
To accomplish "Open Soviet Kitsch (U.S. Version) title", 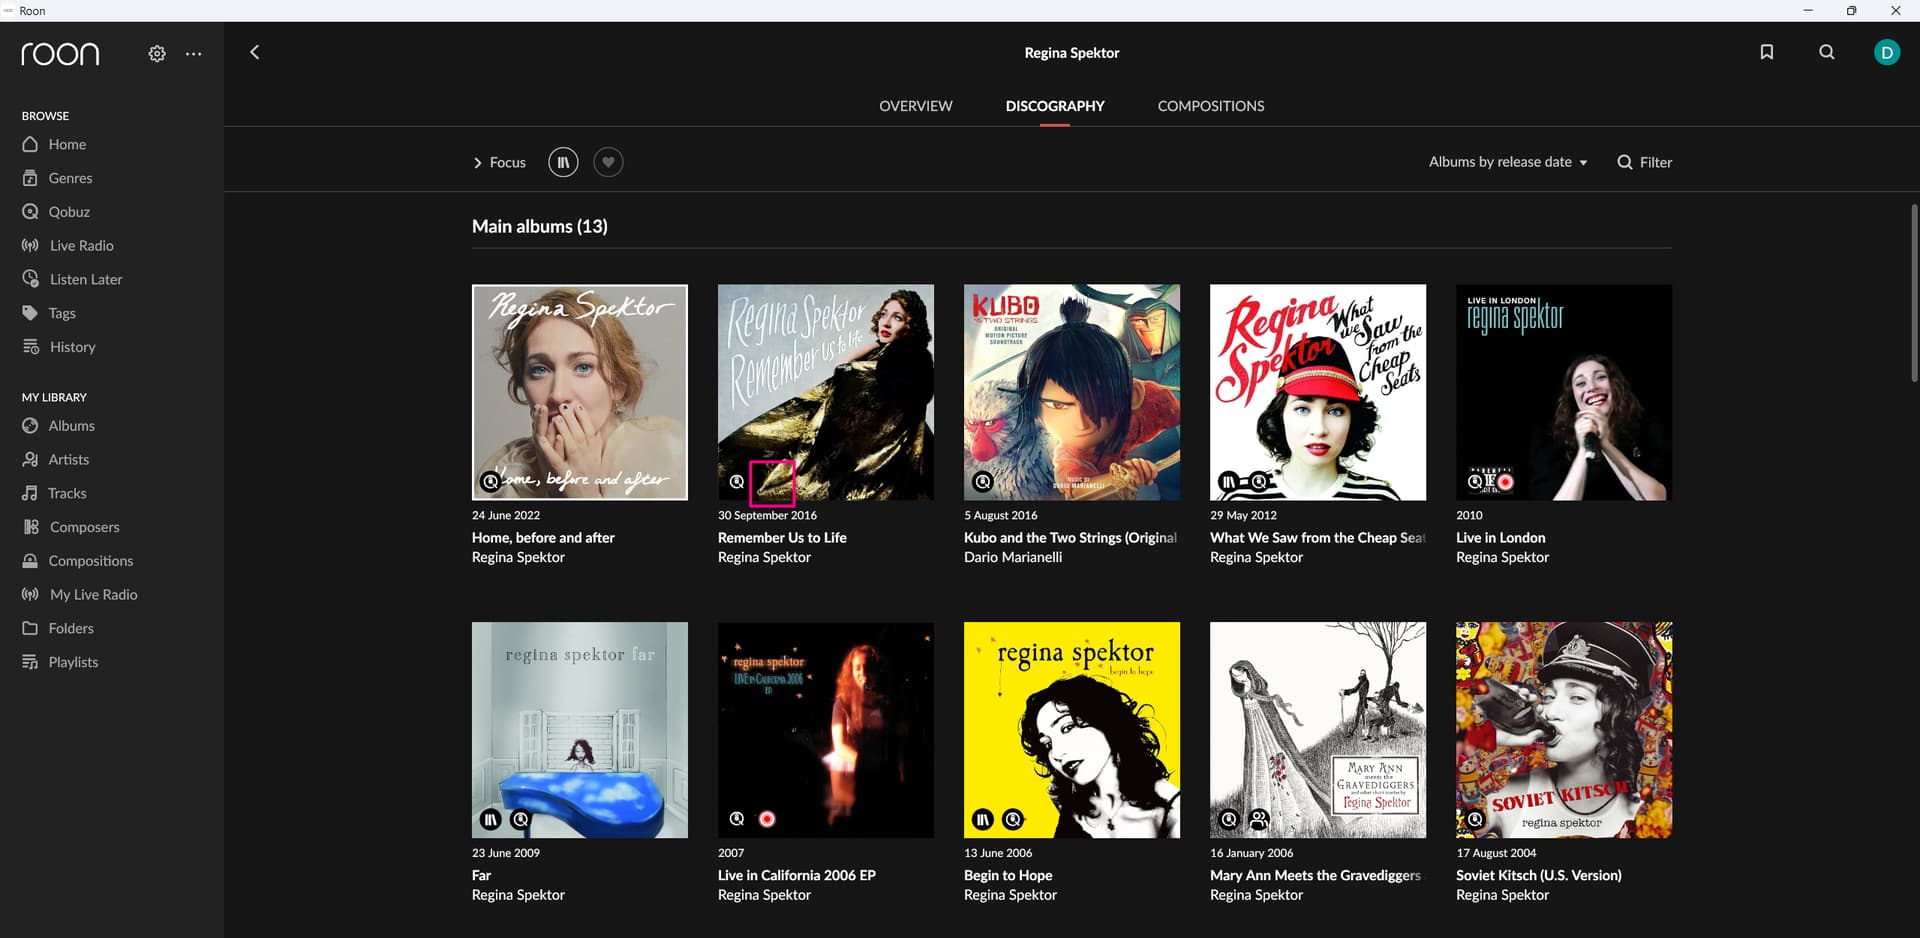I will pos(1538,876).
